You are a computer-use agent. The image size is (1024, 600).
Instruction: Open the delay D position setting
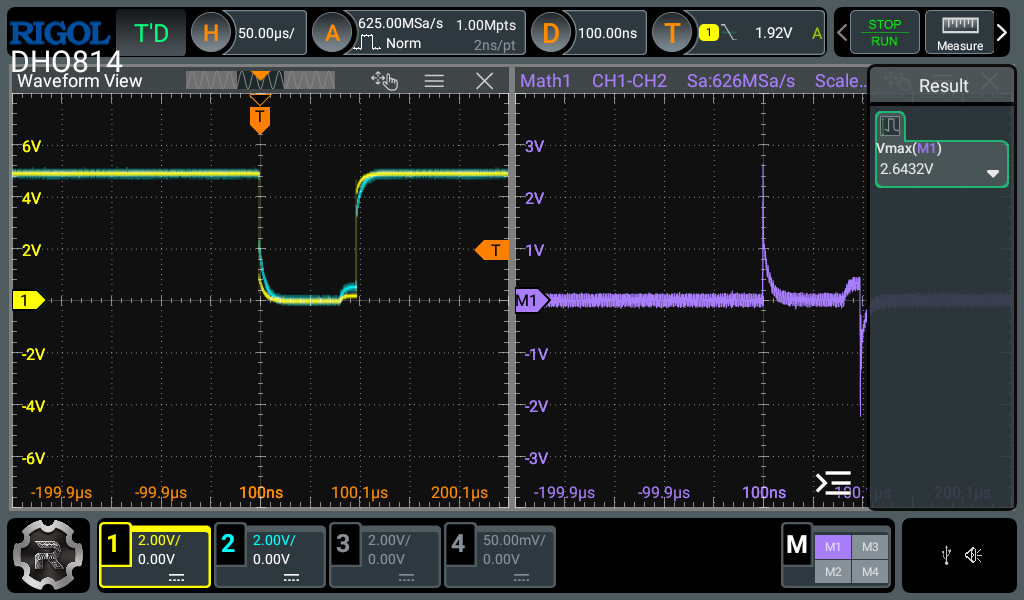click(x=550, y=33)
